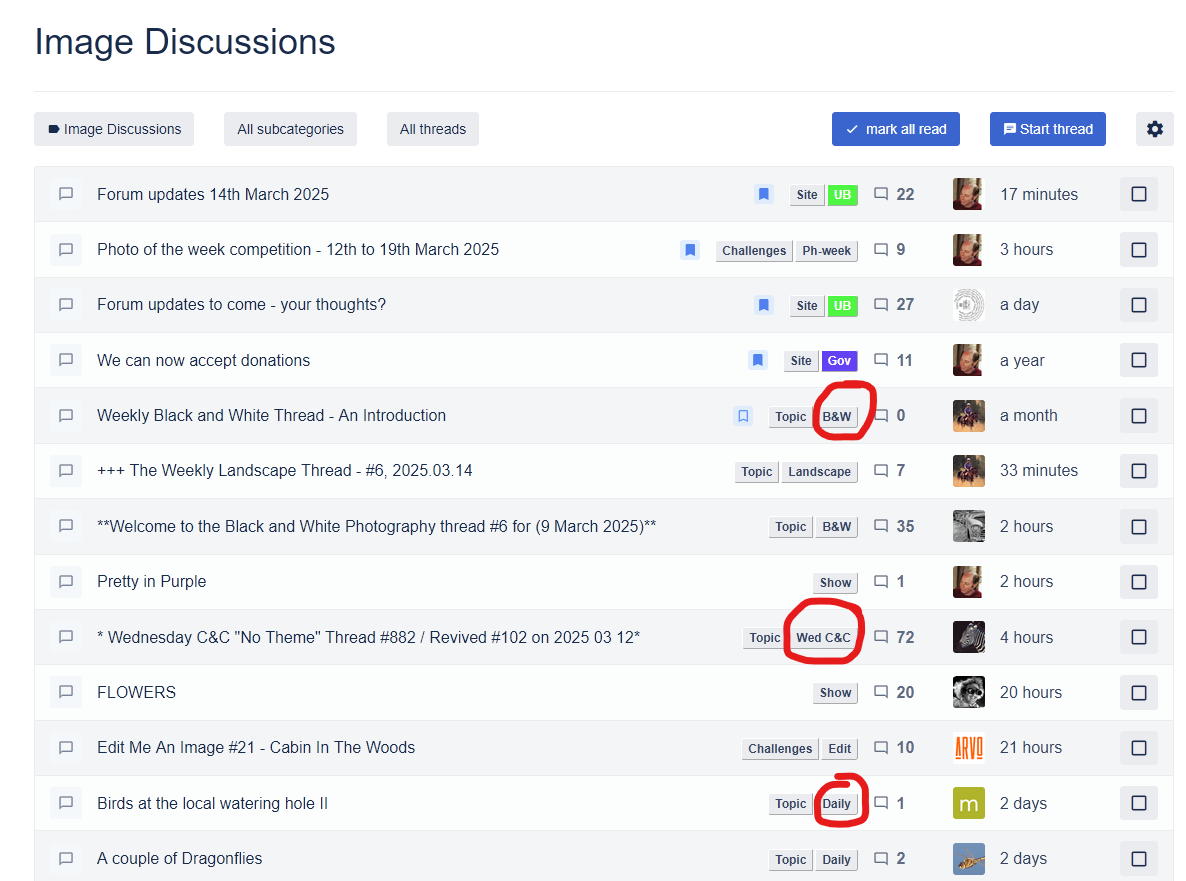The image size is (1186, 881).
Task: Select checkbox for Forum updates 14th March thread
Action: [x=1138, y=194]
